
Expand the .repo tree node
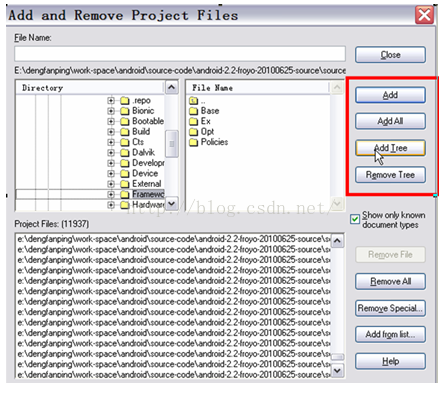(111, 100)
